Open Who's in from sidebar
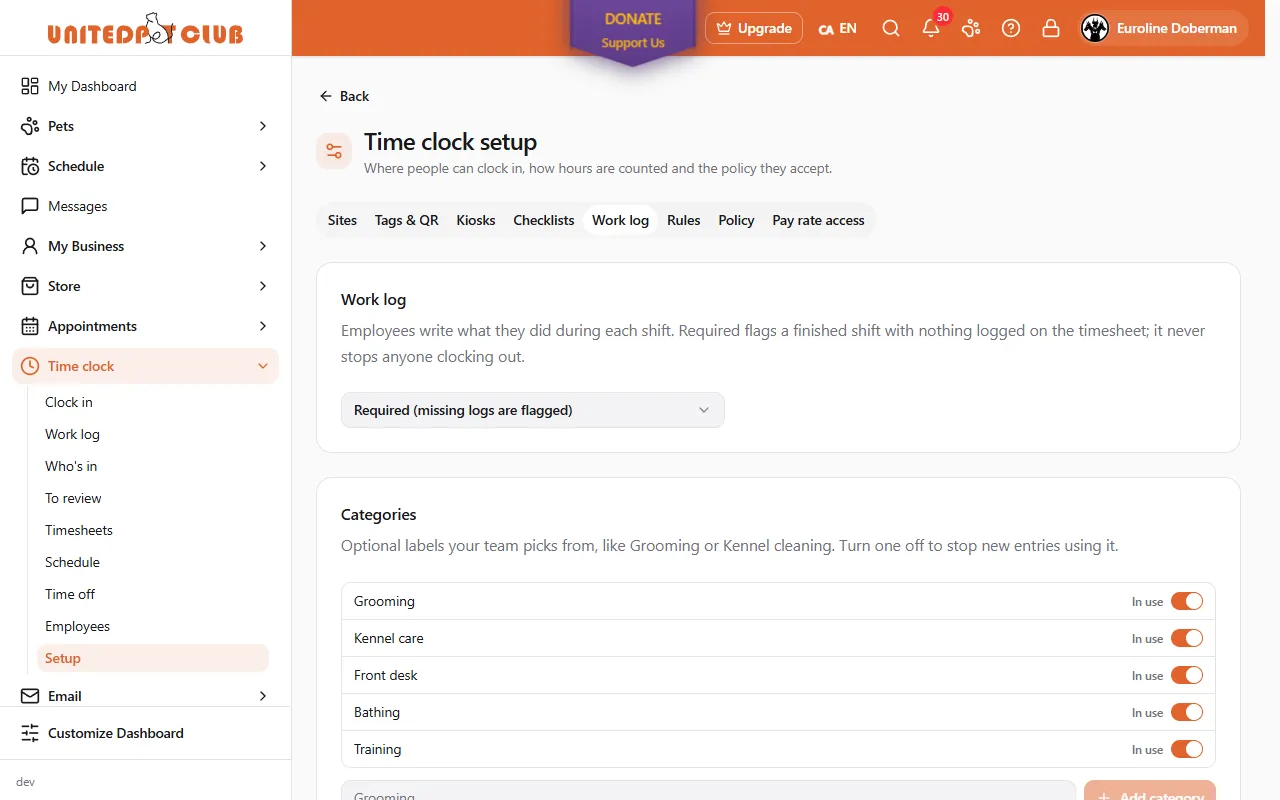The image size is (1280, 800). click(x=71, y=466)
